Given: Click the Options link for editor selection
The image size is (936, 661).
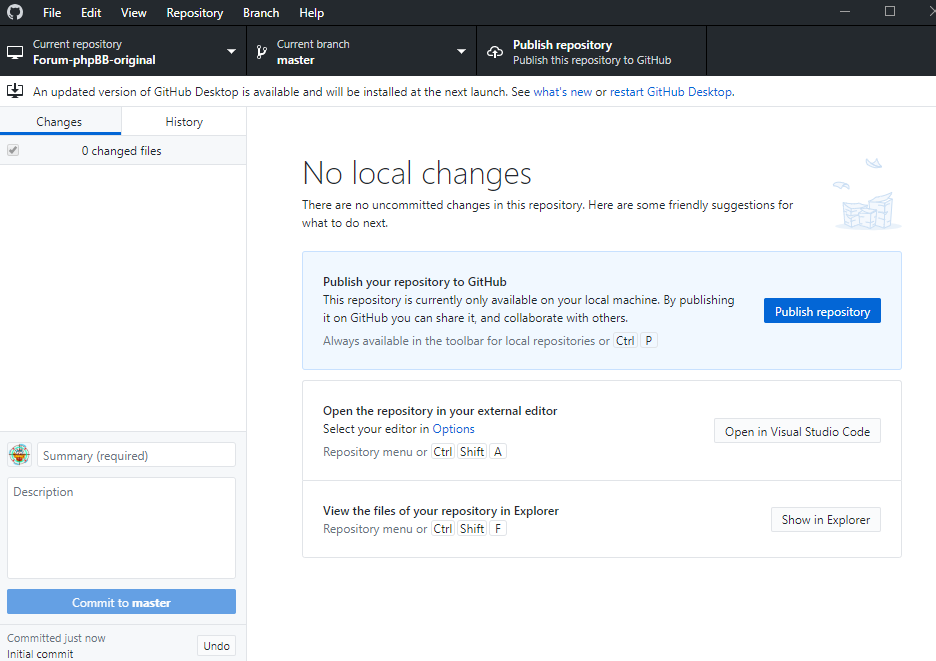Looking at the screenshot, I should tap(453, 429).
